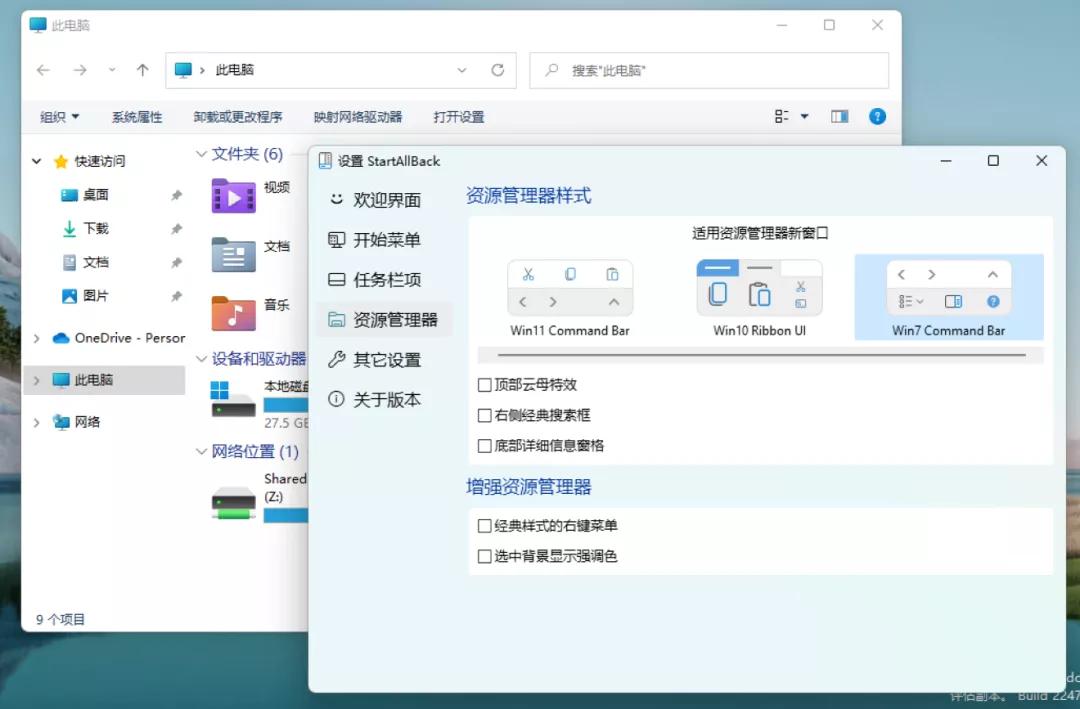
Task: Click the preview pane icon in Explorer toolbar
Action: [x=839, y=116]
